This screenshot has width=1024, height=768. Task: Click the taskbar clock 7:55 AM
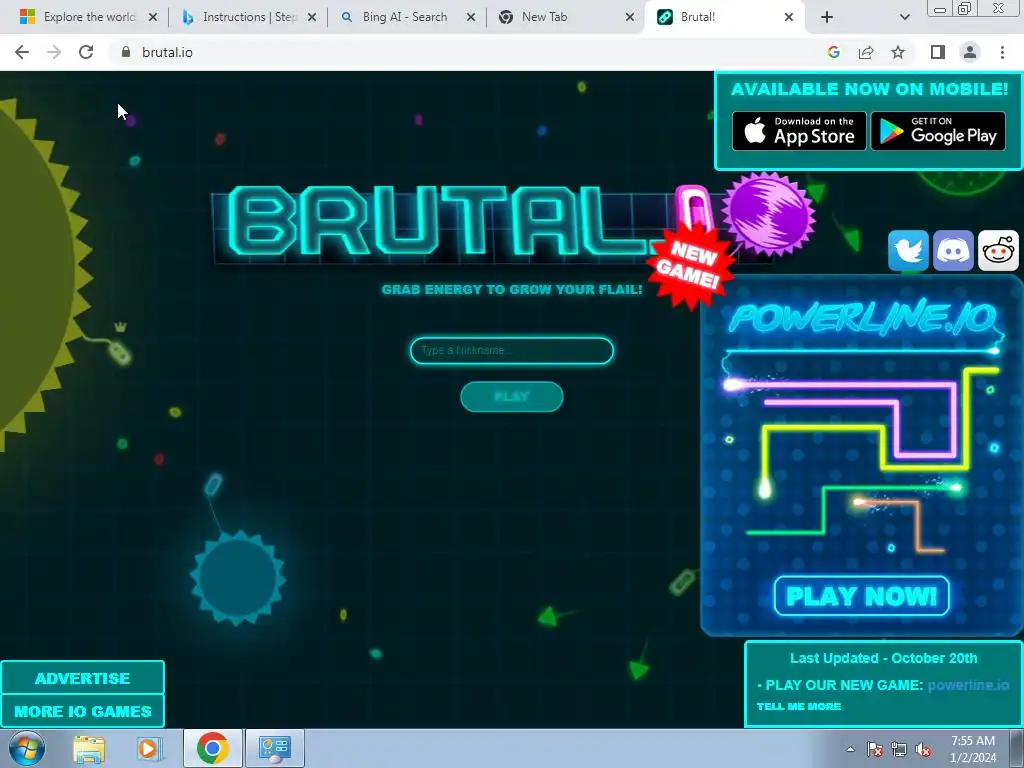[x=973, y=749]
